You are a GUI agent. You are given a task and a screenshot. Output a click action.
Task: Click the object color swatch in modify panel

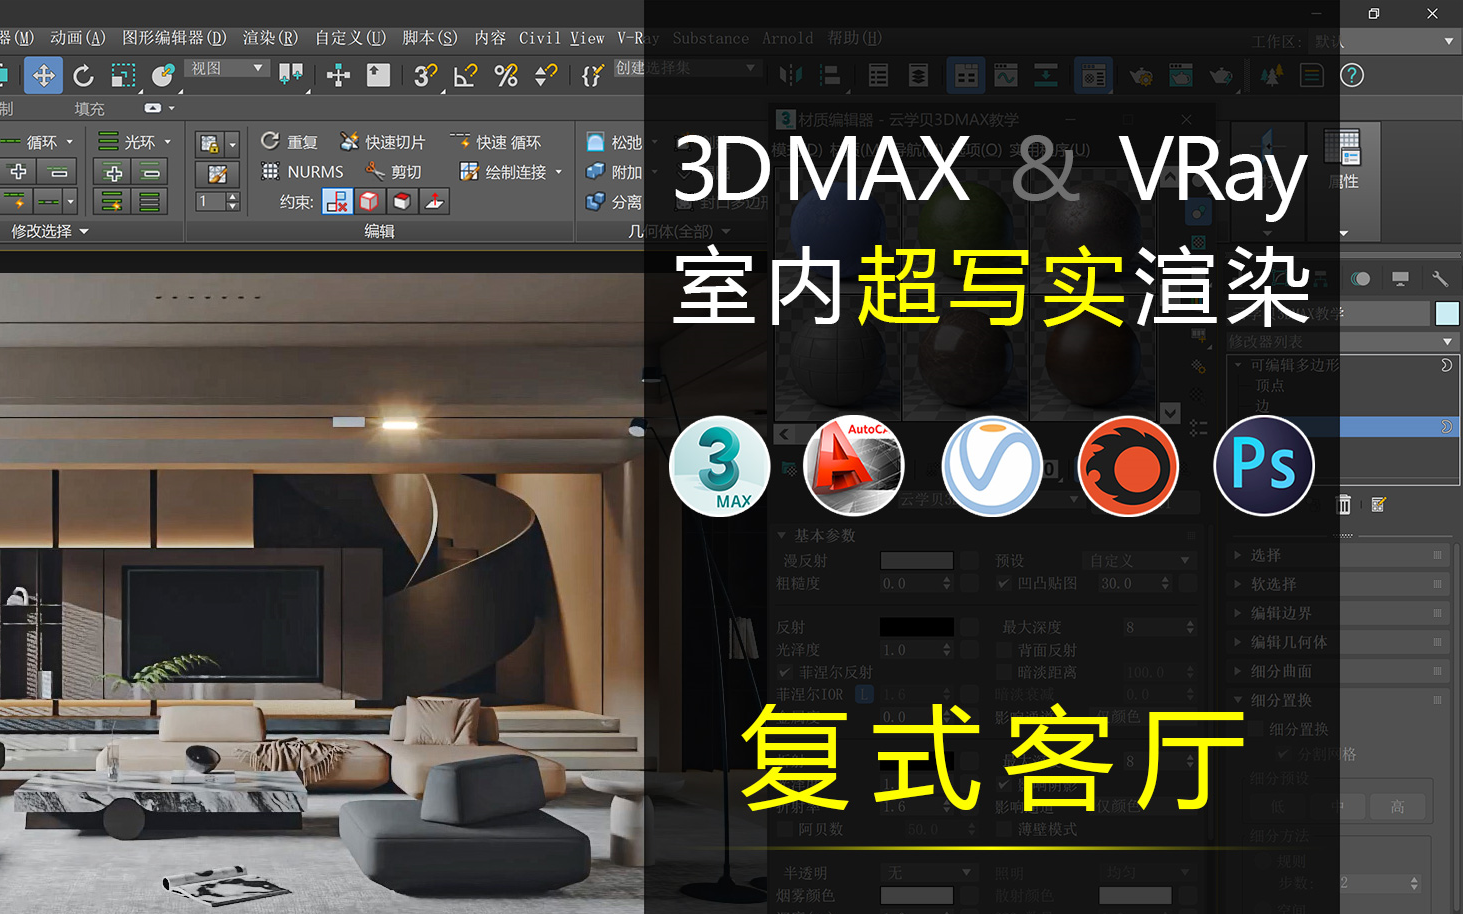tap(1447, 313)
